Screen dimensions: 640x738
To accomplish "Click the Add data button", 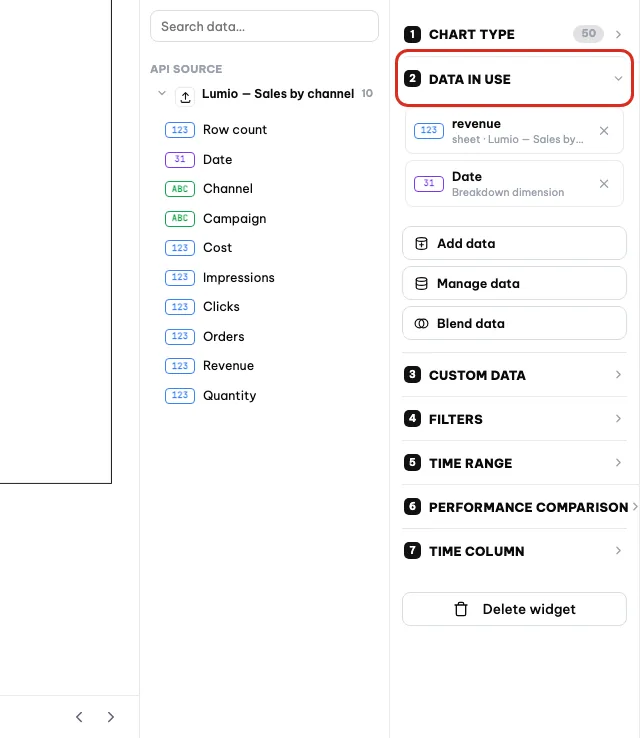I will coord(514,243).
